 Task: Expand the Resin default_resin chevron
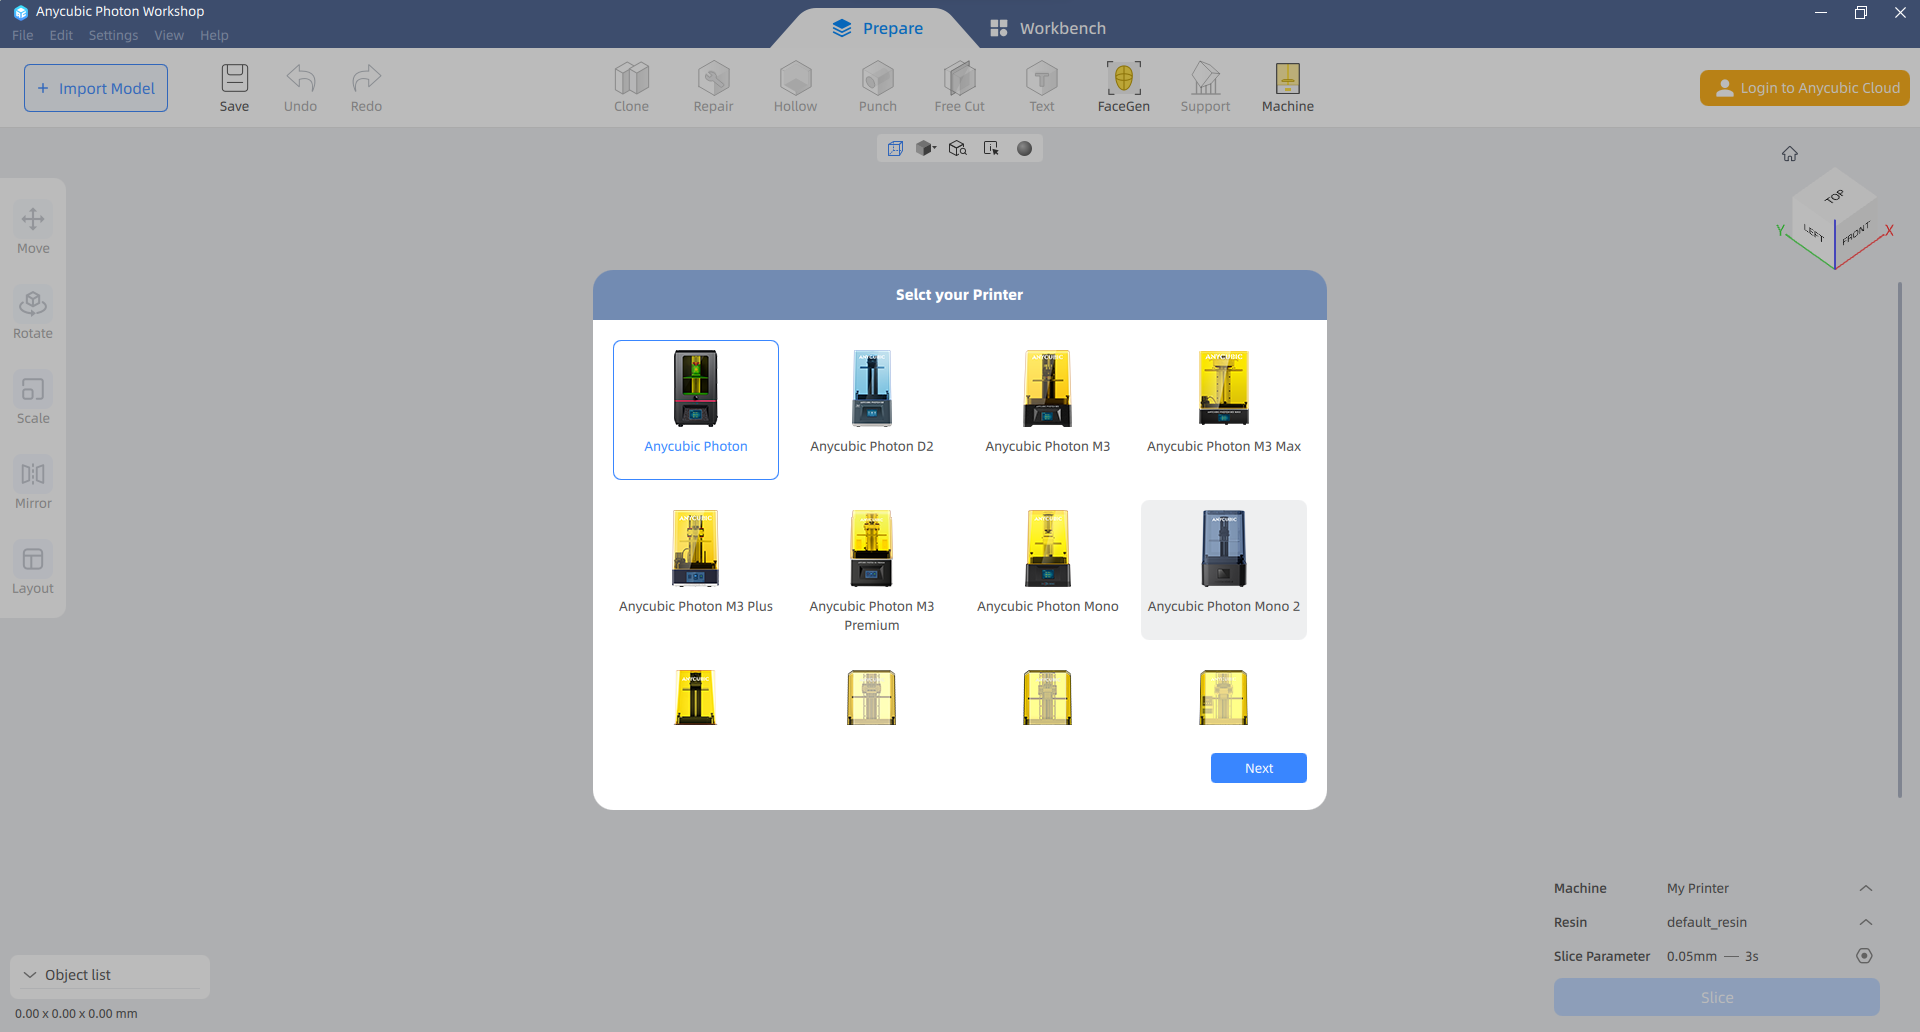coord(1865,922)
